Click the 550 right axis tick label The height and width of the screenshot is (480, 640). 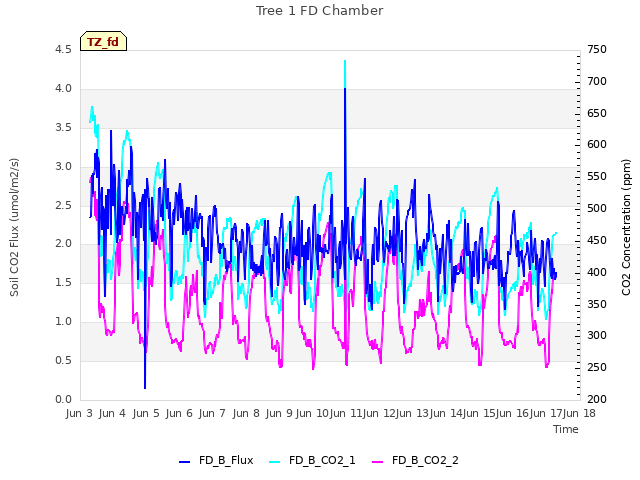[597, 176]
